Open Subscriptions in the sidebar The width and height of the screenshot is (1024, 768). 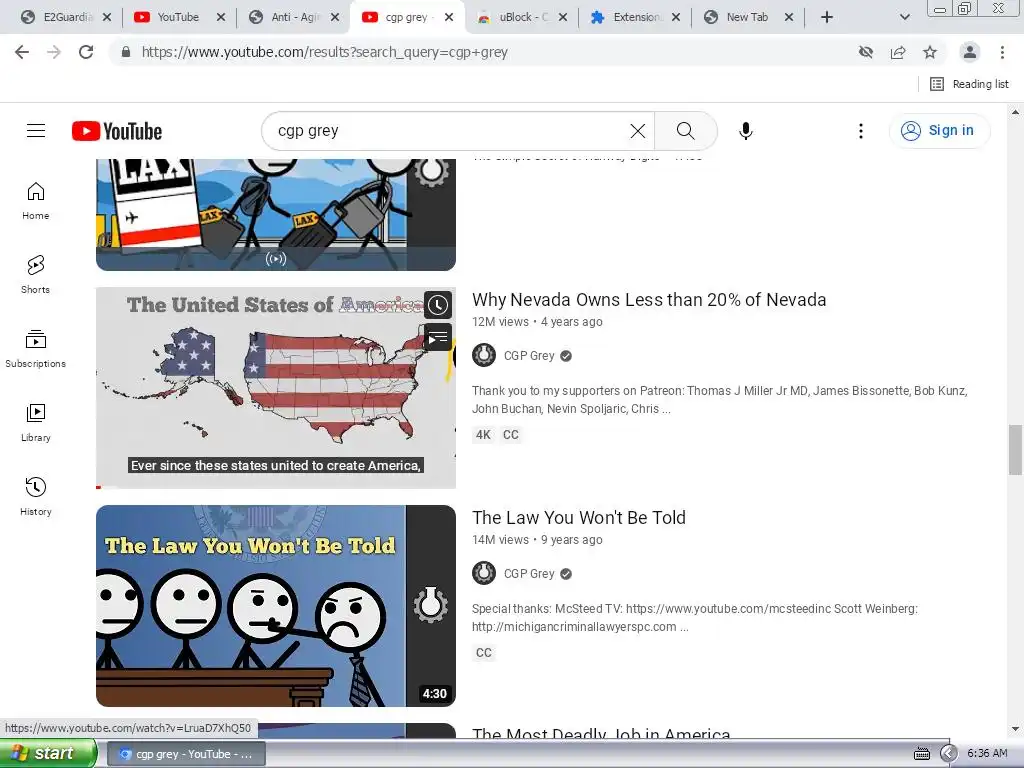coord(36,349)
